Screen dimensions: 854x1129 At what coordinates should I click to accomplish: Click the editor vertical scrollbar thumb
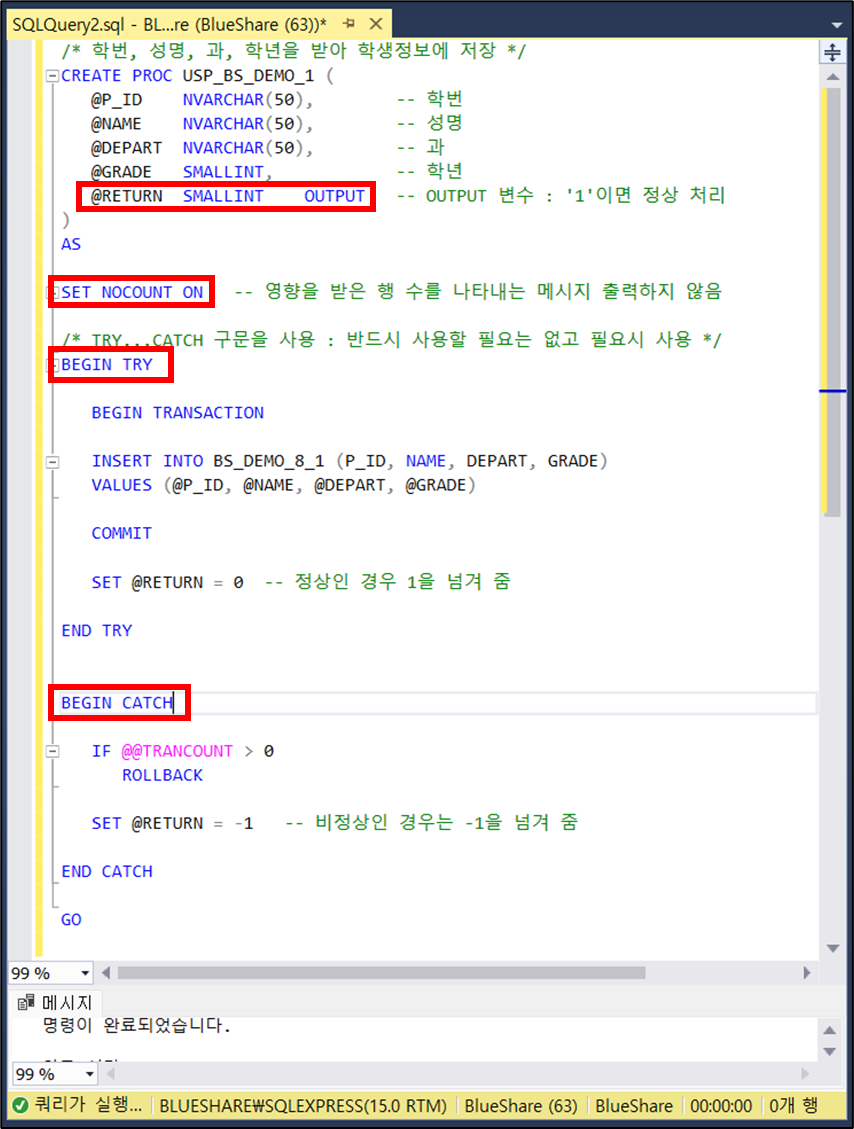[832, 302]
